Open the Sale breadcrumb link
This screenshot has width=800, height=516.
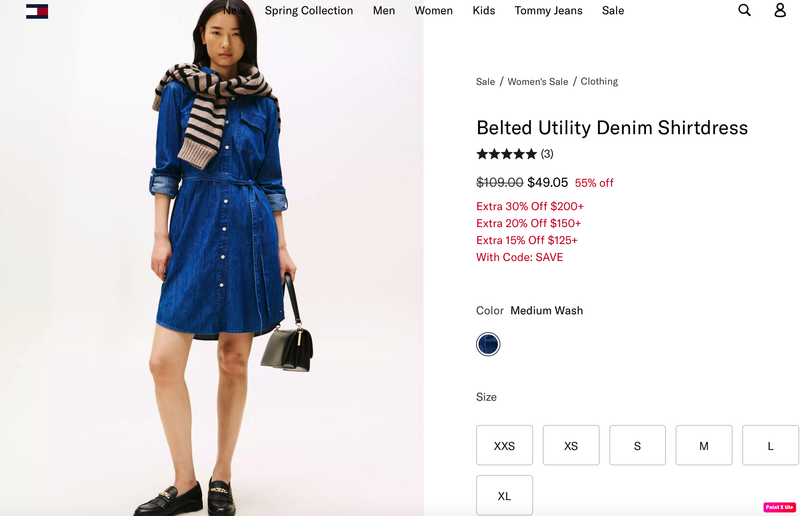485,82
